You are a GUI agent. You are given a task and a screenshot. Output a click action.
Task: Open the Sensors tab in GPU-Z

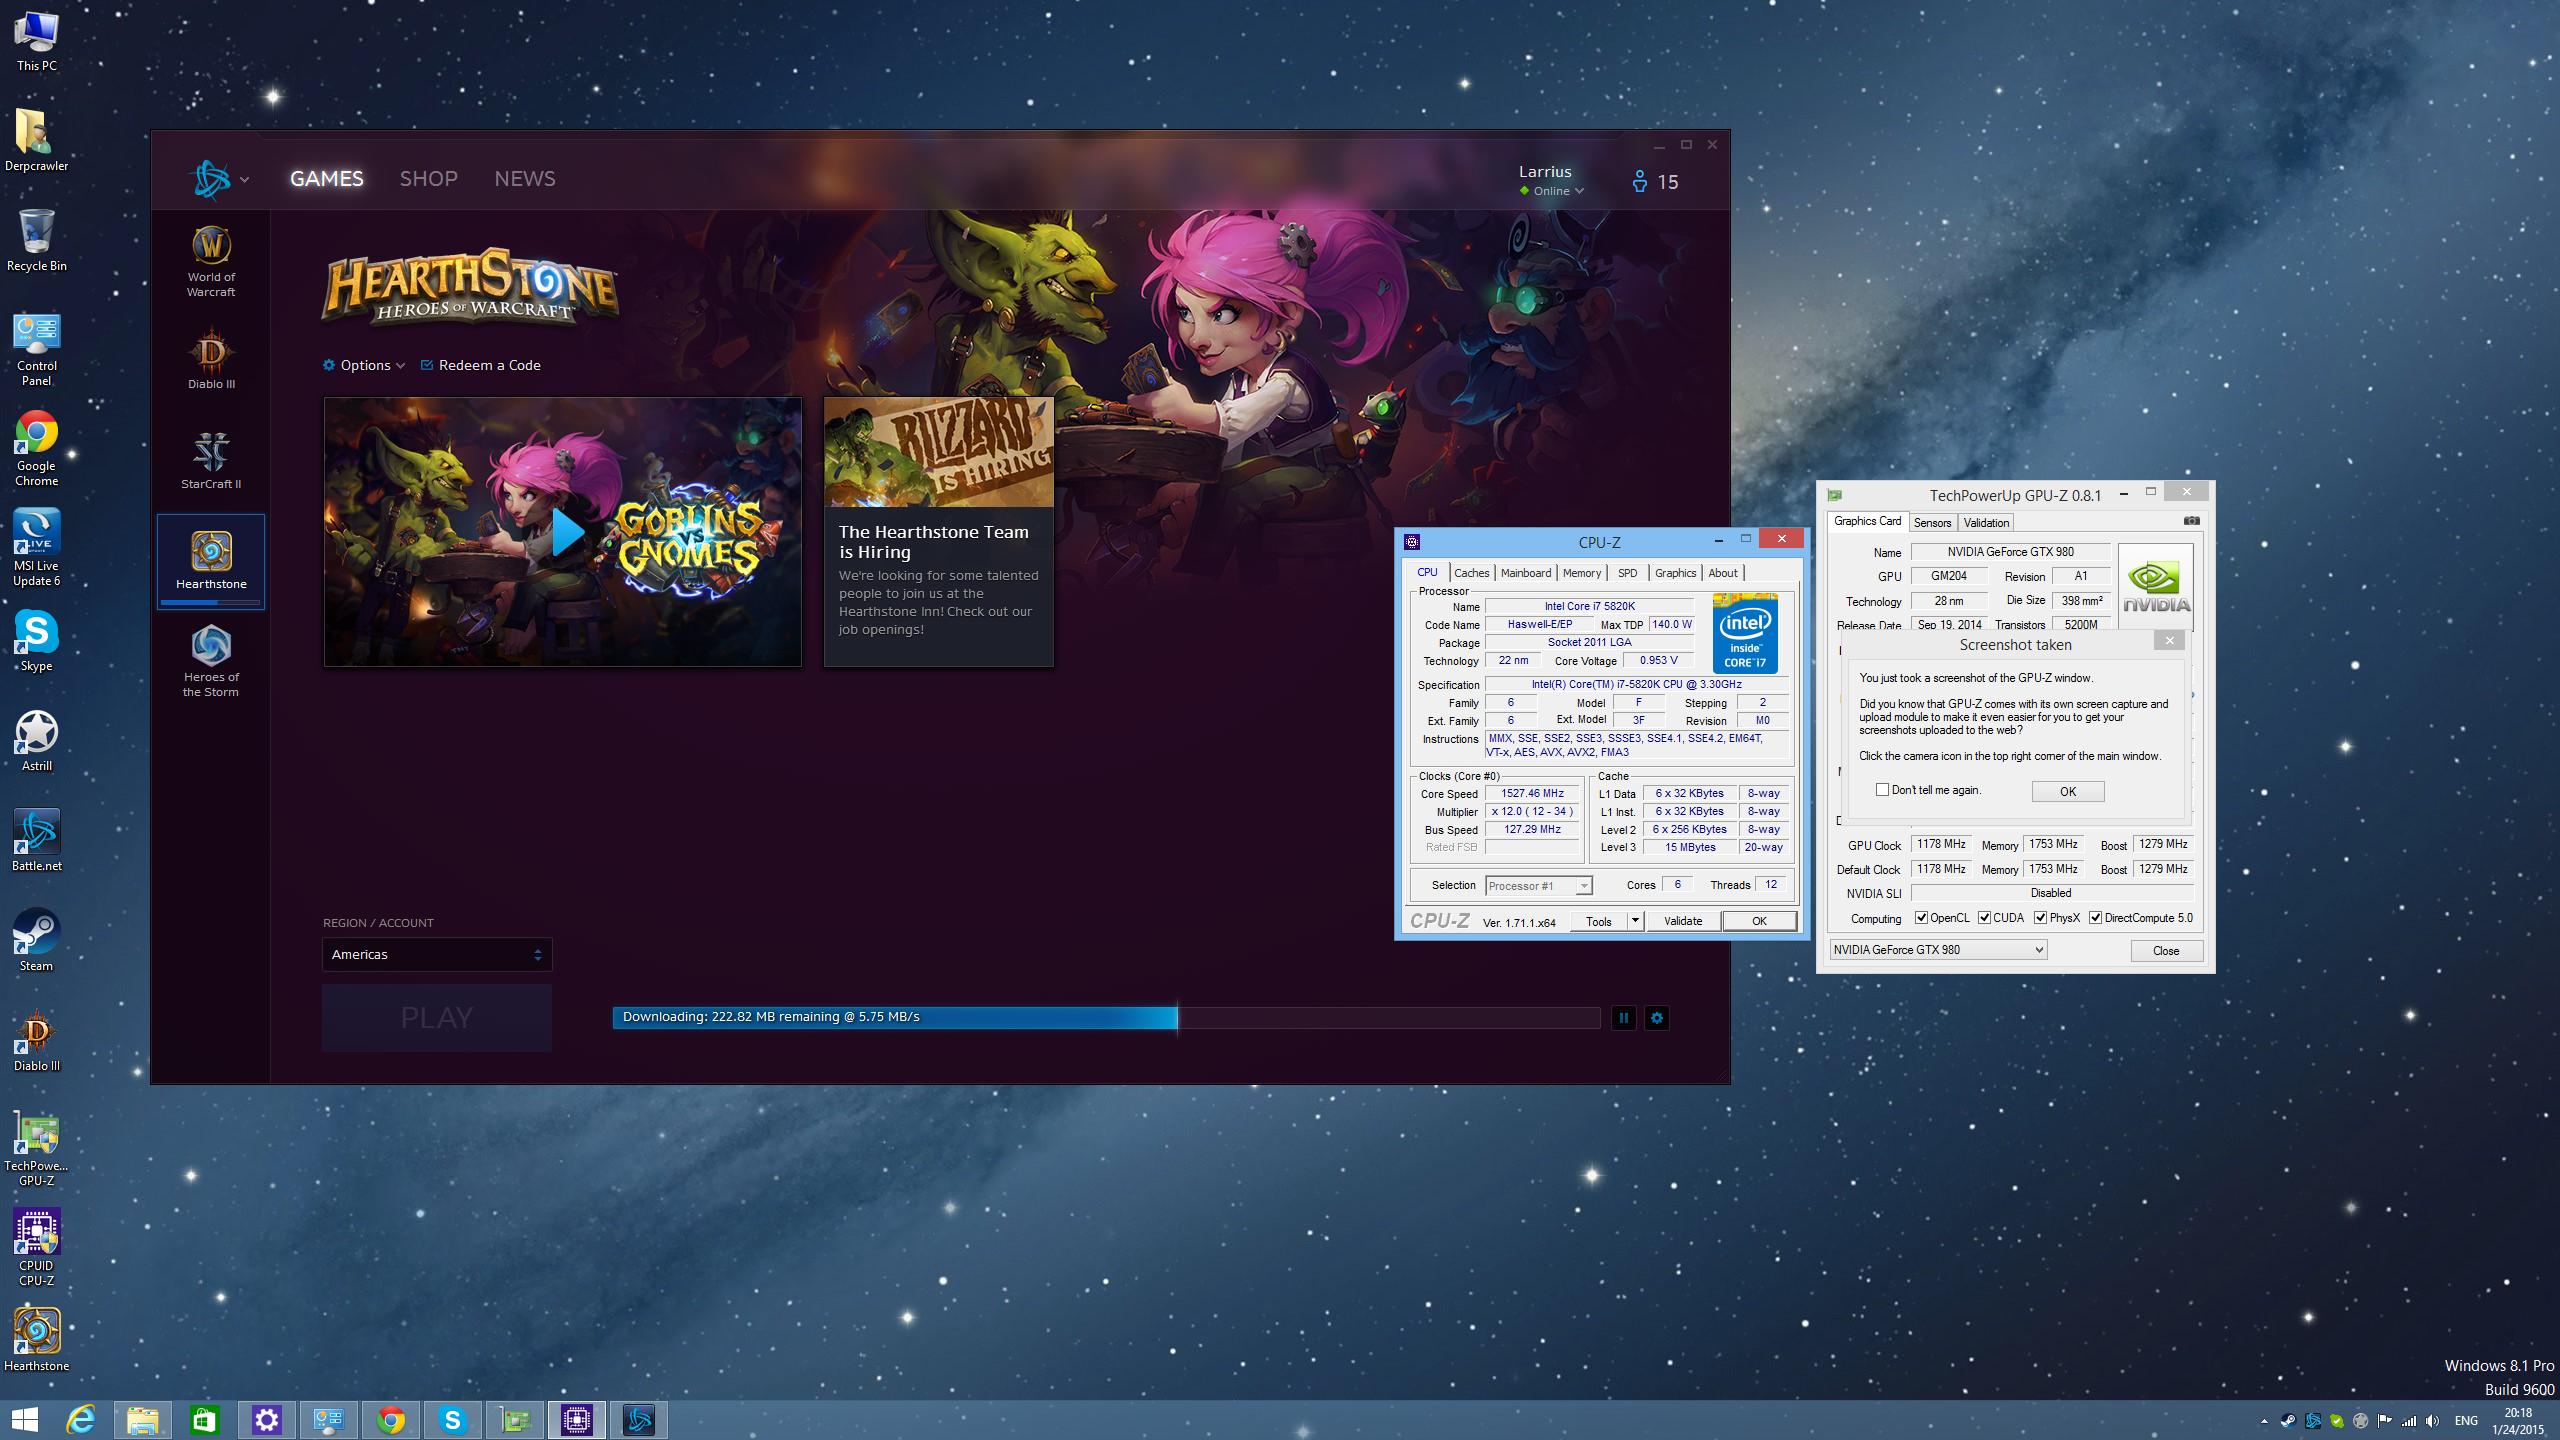(x=1932, y=523)
